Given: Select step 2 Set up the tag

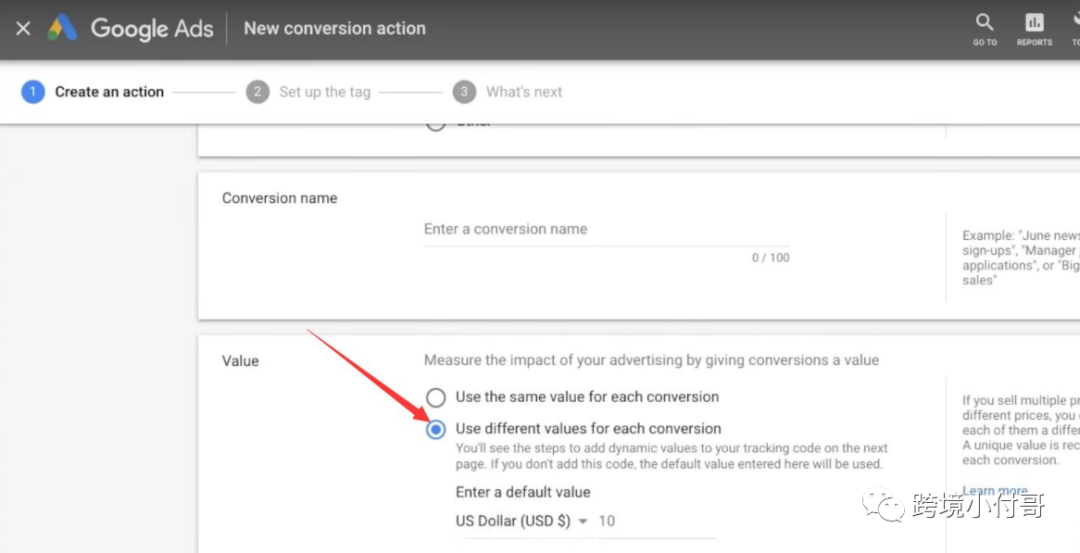Looking at the screenshot, I should pyautogui.click(x=309, y=92).
